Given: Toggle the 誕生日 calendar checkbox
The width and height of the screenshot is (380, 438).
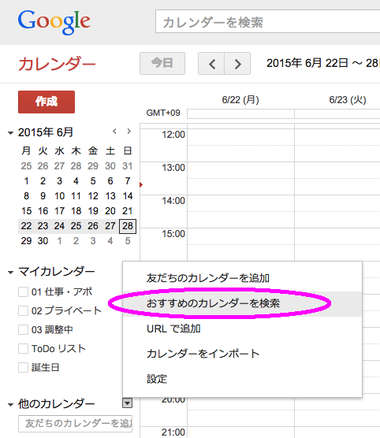Looking at the screenshot, I should [23, 368].
